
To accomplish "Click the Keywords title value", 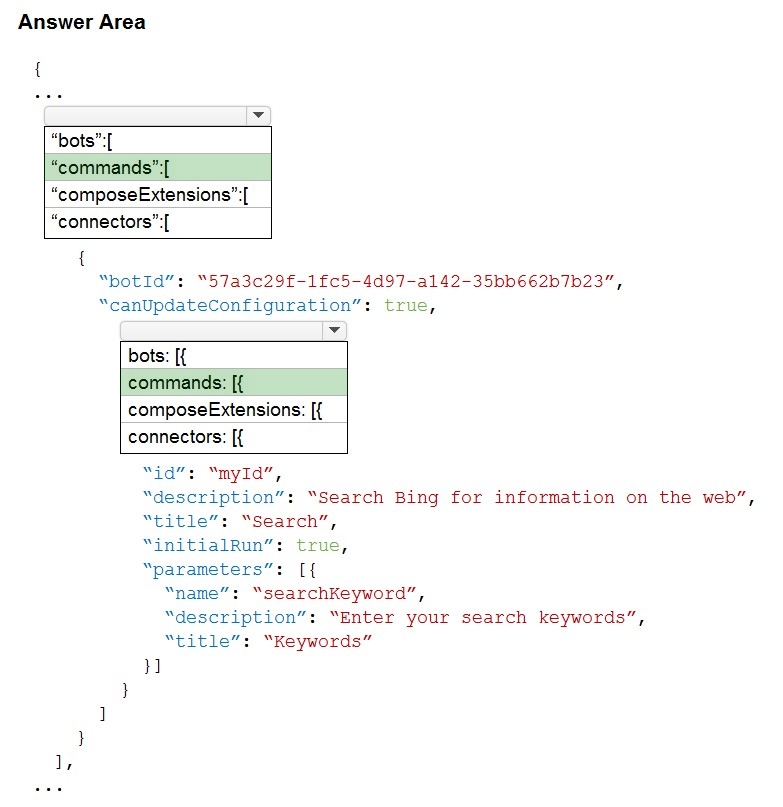I will point(318,642).
